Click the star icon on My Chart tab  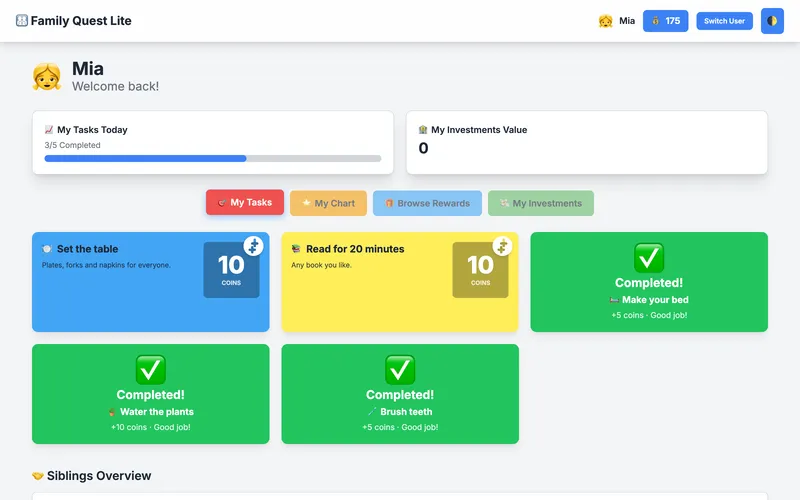[306, 203]
